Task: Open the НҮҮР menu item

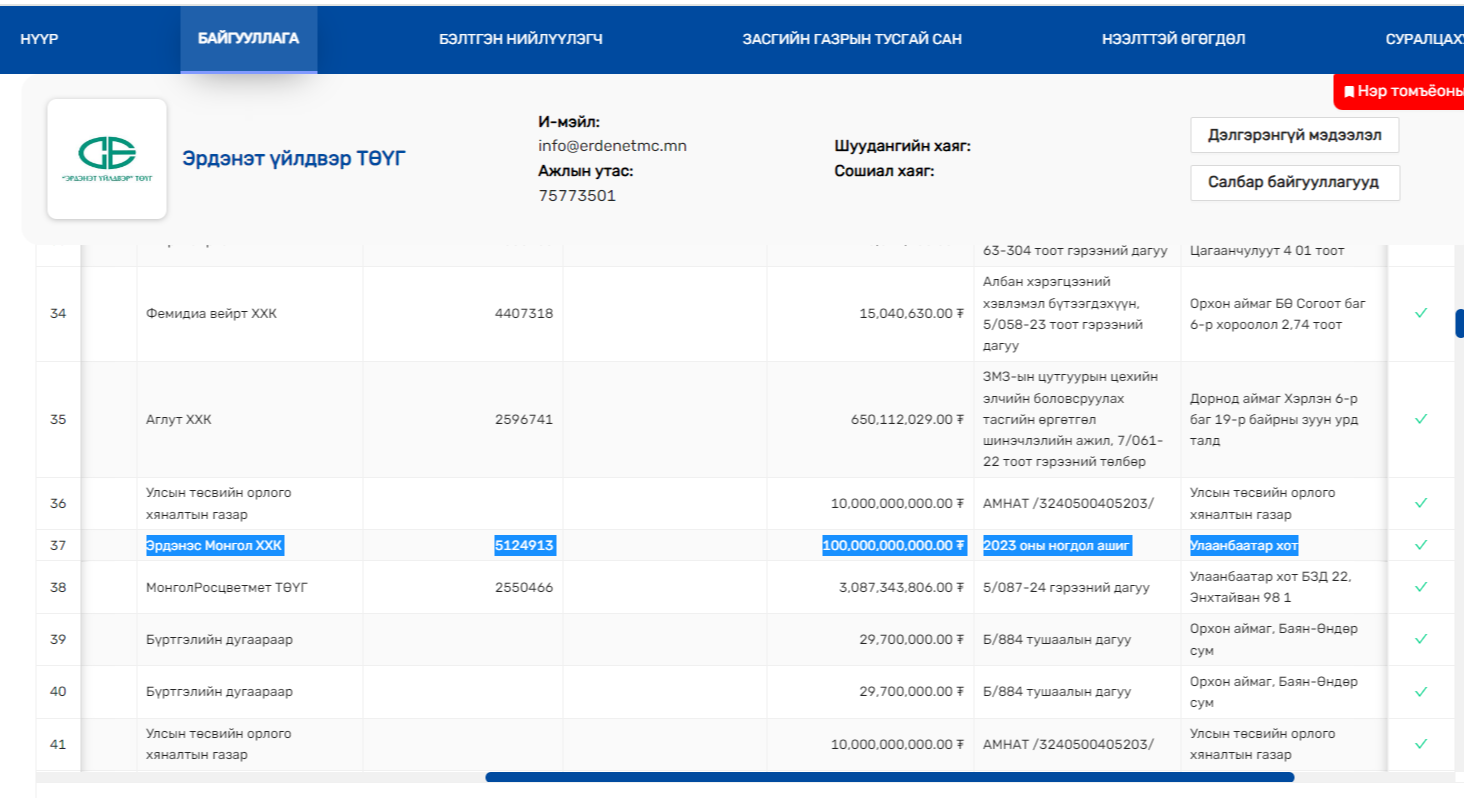Action: pyautogui.click(x=39, y=40)
